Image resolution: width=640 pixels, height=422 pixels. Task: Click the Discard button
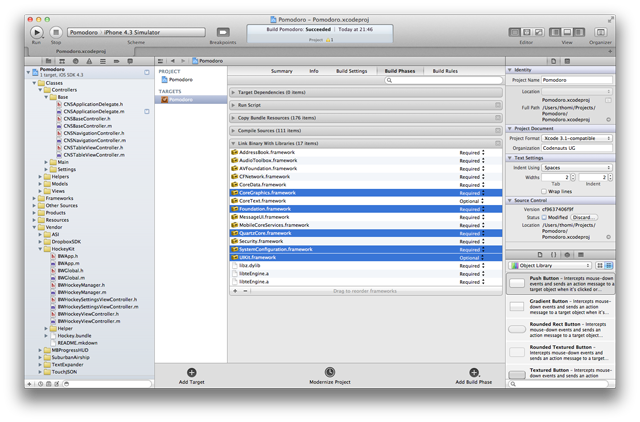[x=585, y=216]
